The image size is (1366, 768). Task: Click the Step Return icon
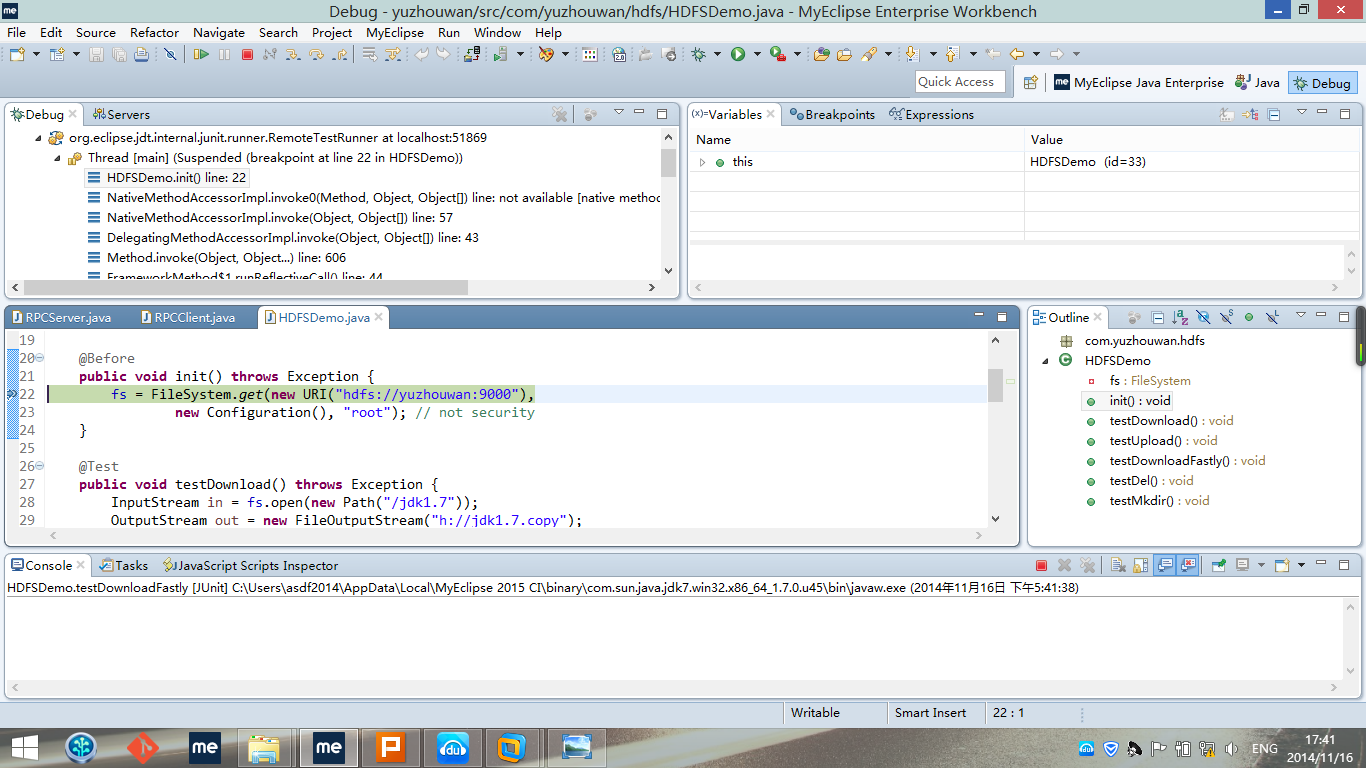pyautogui.click(x=339, y=54)
